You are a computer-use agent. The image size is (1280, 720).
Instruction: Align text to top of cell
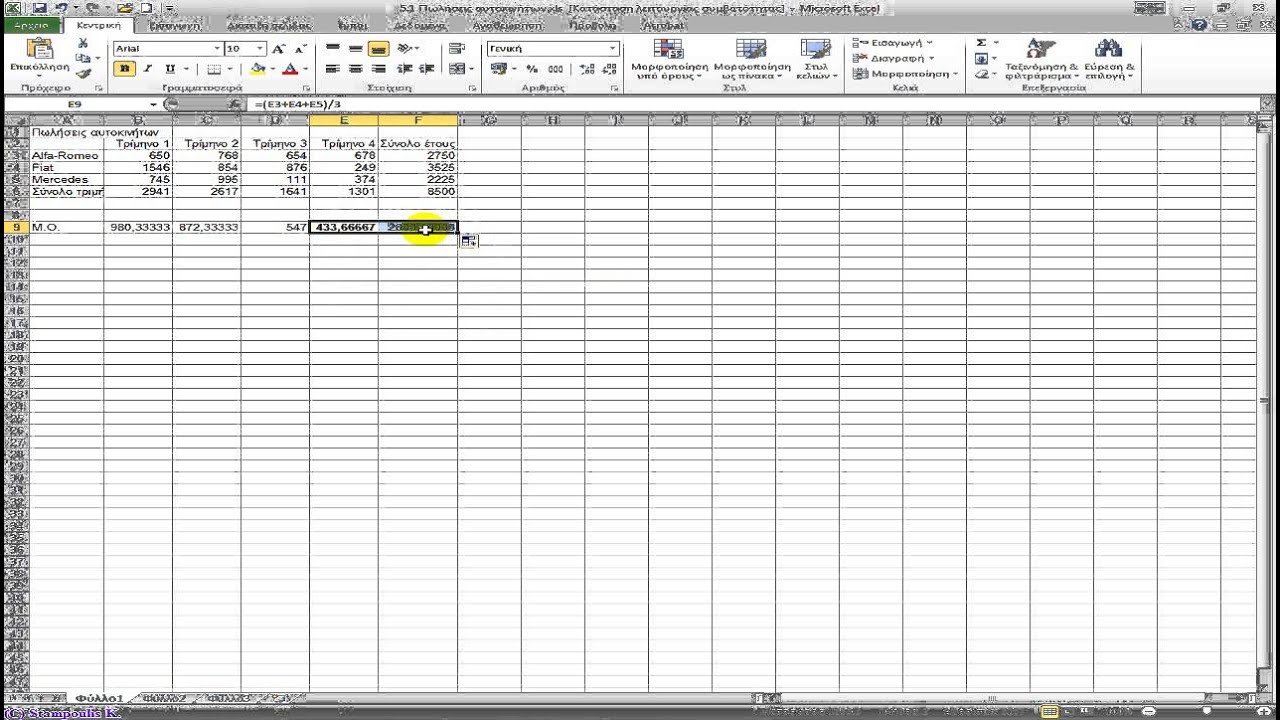(333, 48)
